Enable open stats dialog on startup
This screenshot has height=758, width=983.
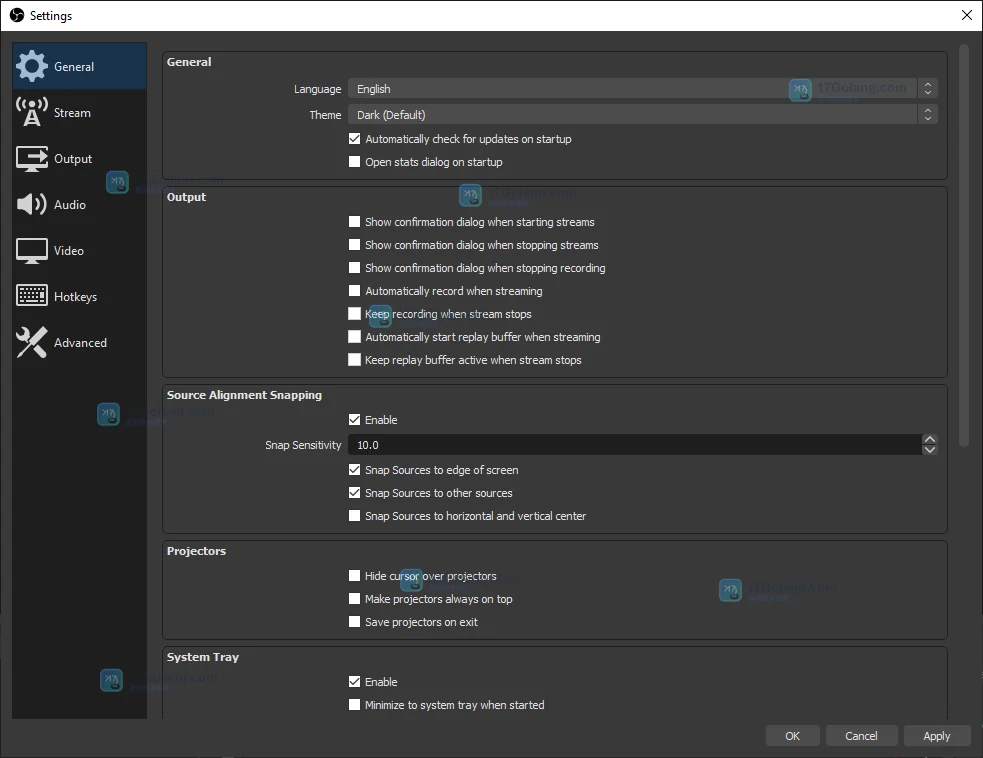point(354,162)
